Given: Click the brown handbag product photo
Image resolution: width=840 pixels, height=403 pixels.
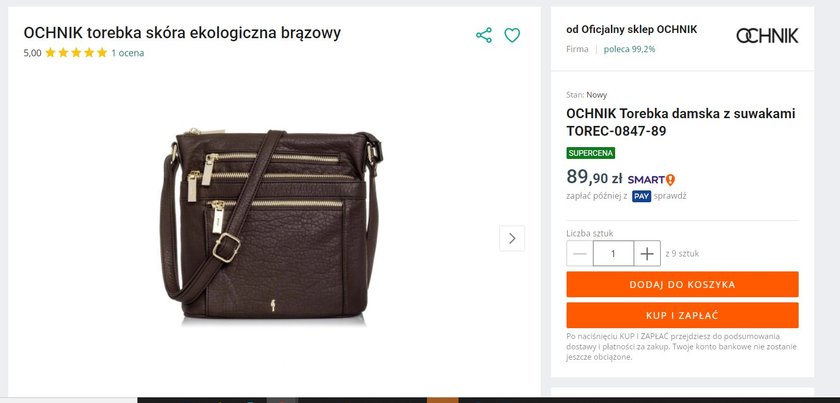Looking at the screenshot, I should pyautogui.click(x=271, y=226).
